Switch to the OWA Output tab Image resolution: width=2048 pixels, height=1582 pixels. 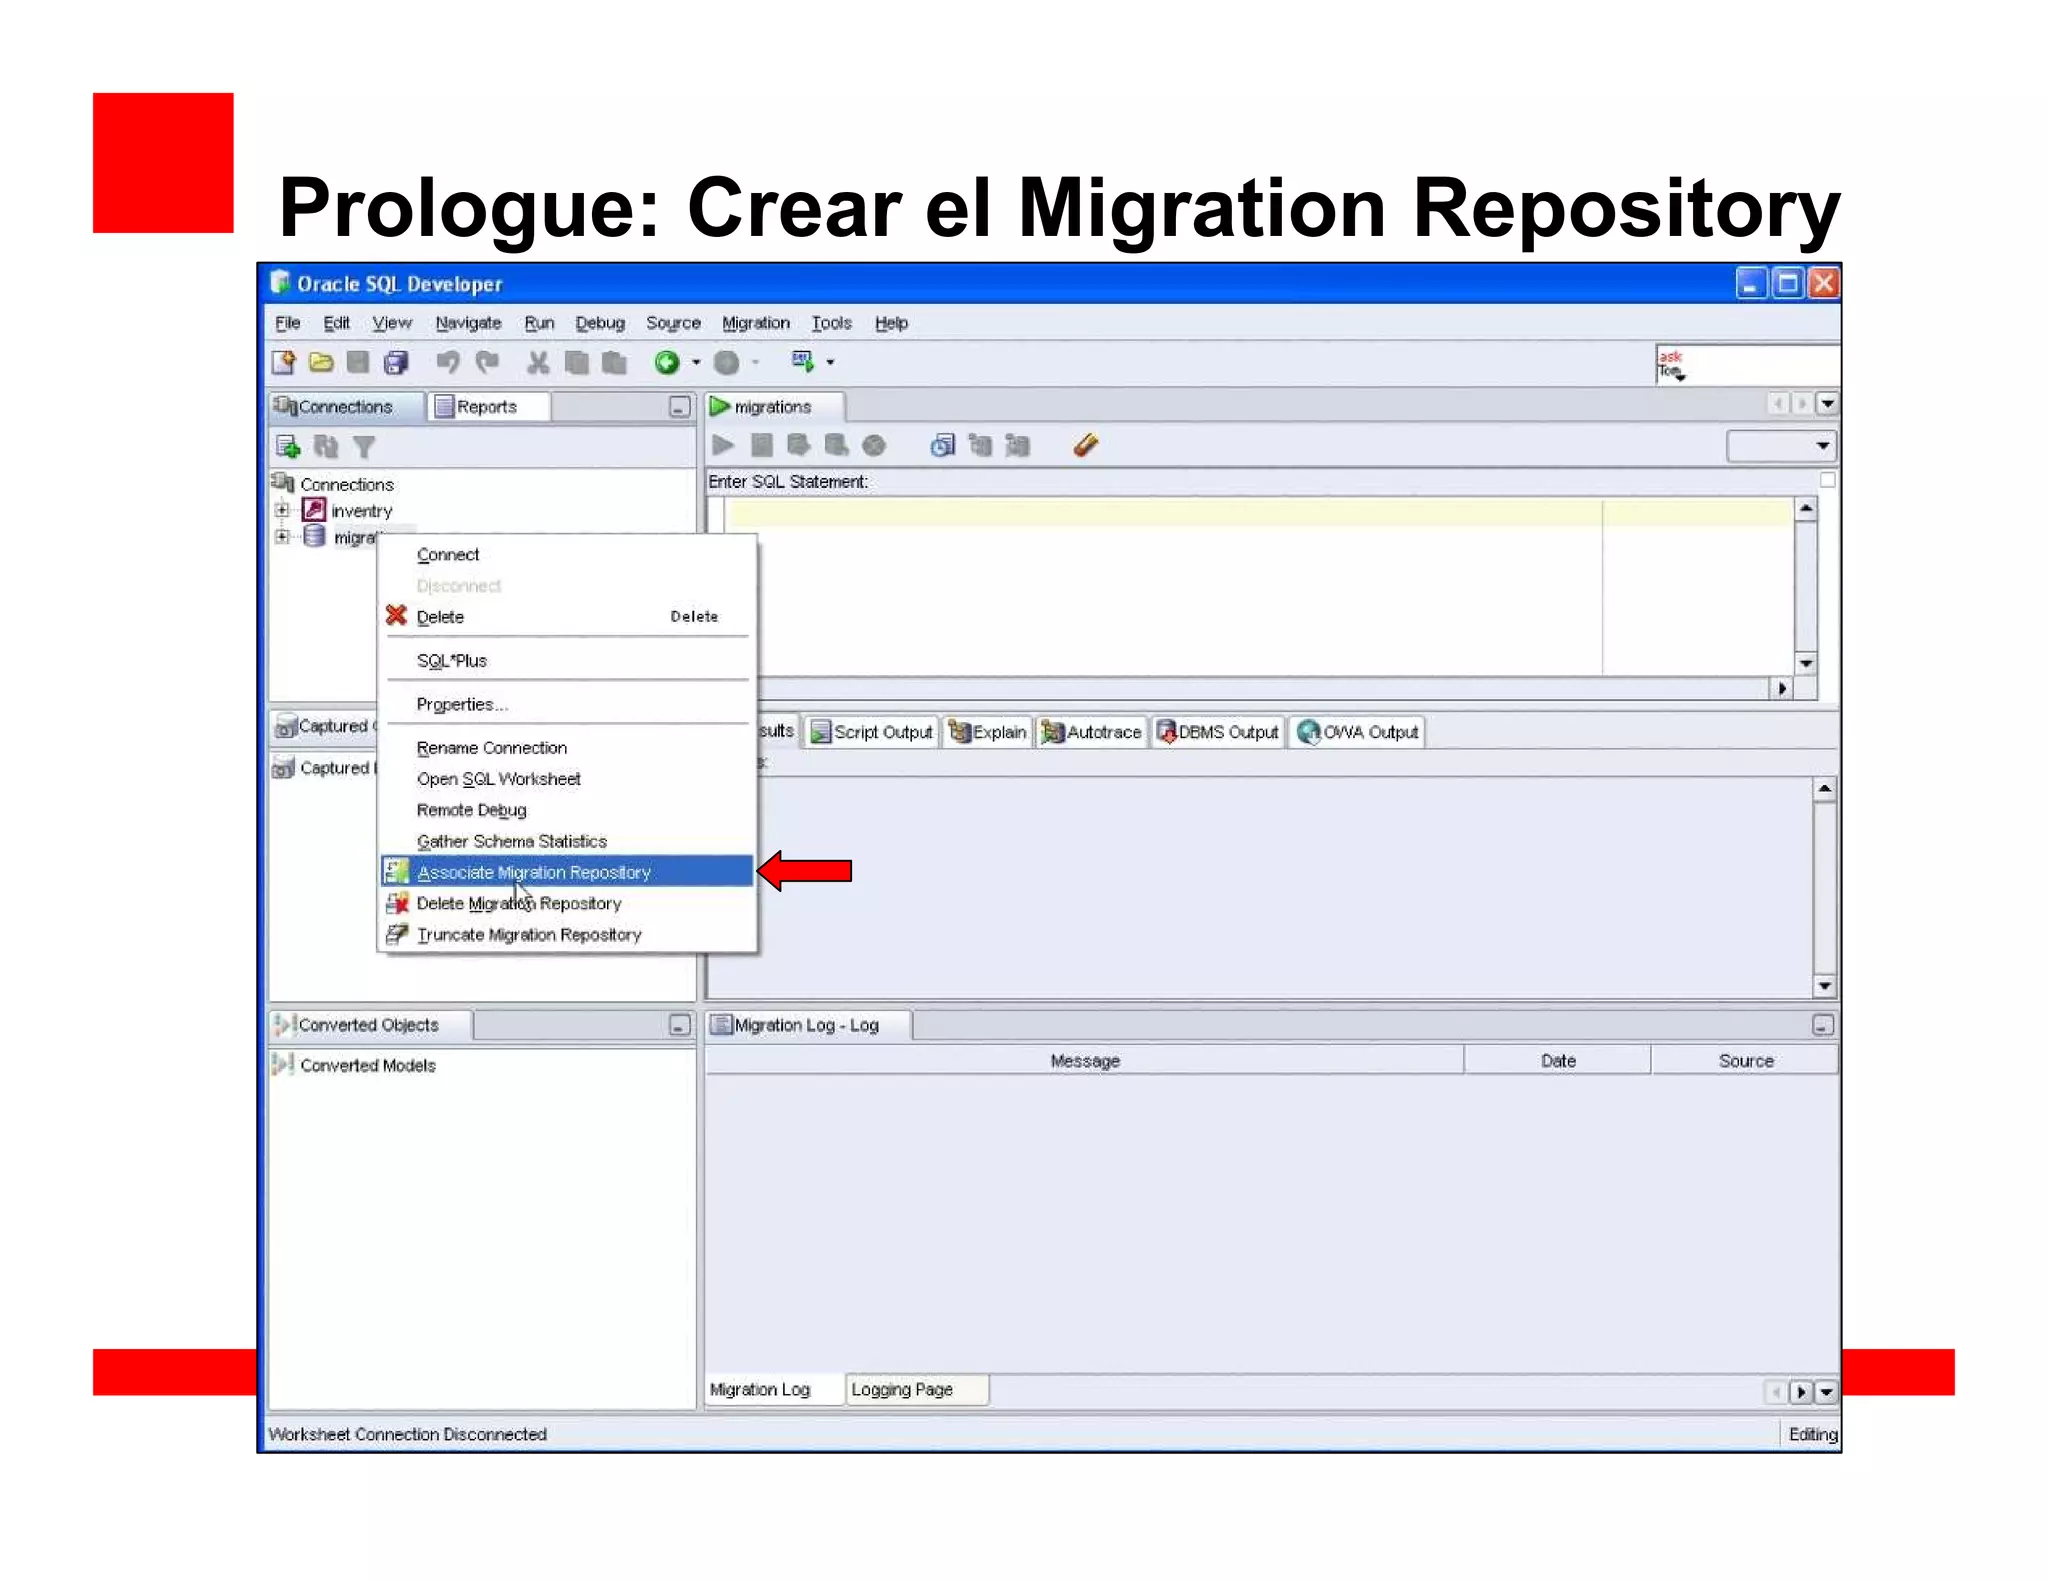[1357, 732]
